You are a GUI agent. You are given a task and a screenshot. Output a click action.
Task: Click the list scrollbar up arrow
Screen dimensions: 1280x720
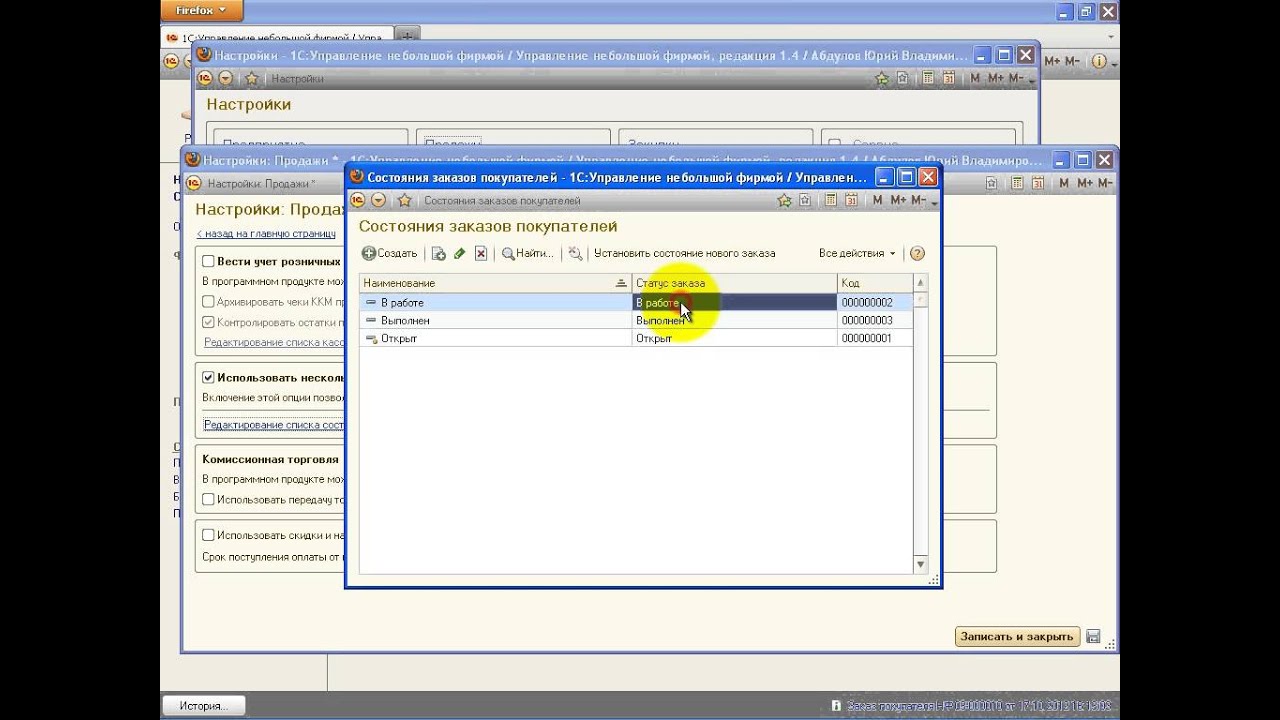(921, 283)
